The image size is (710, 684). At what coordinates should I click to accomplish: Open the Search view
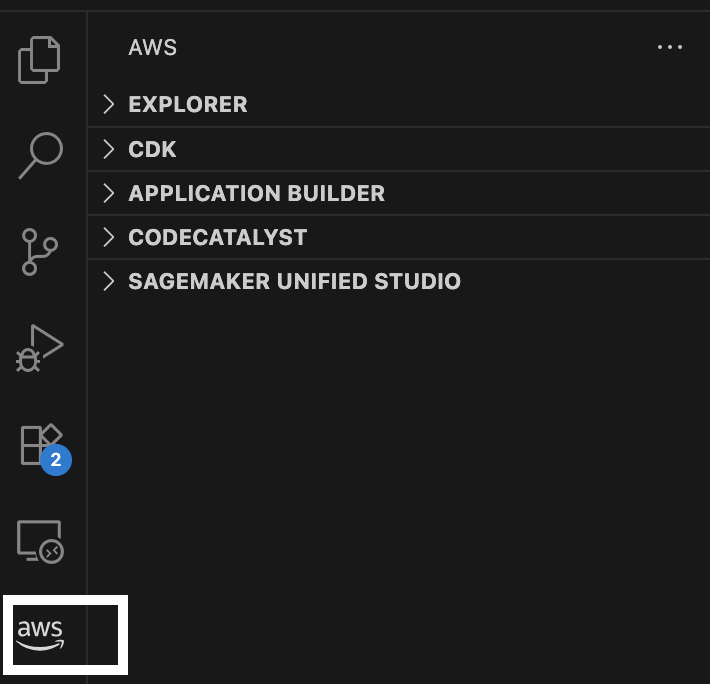click(40, 155)
